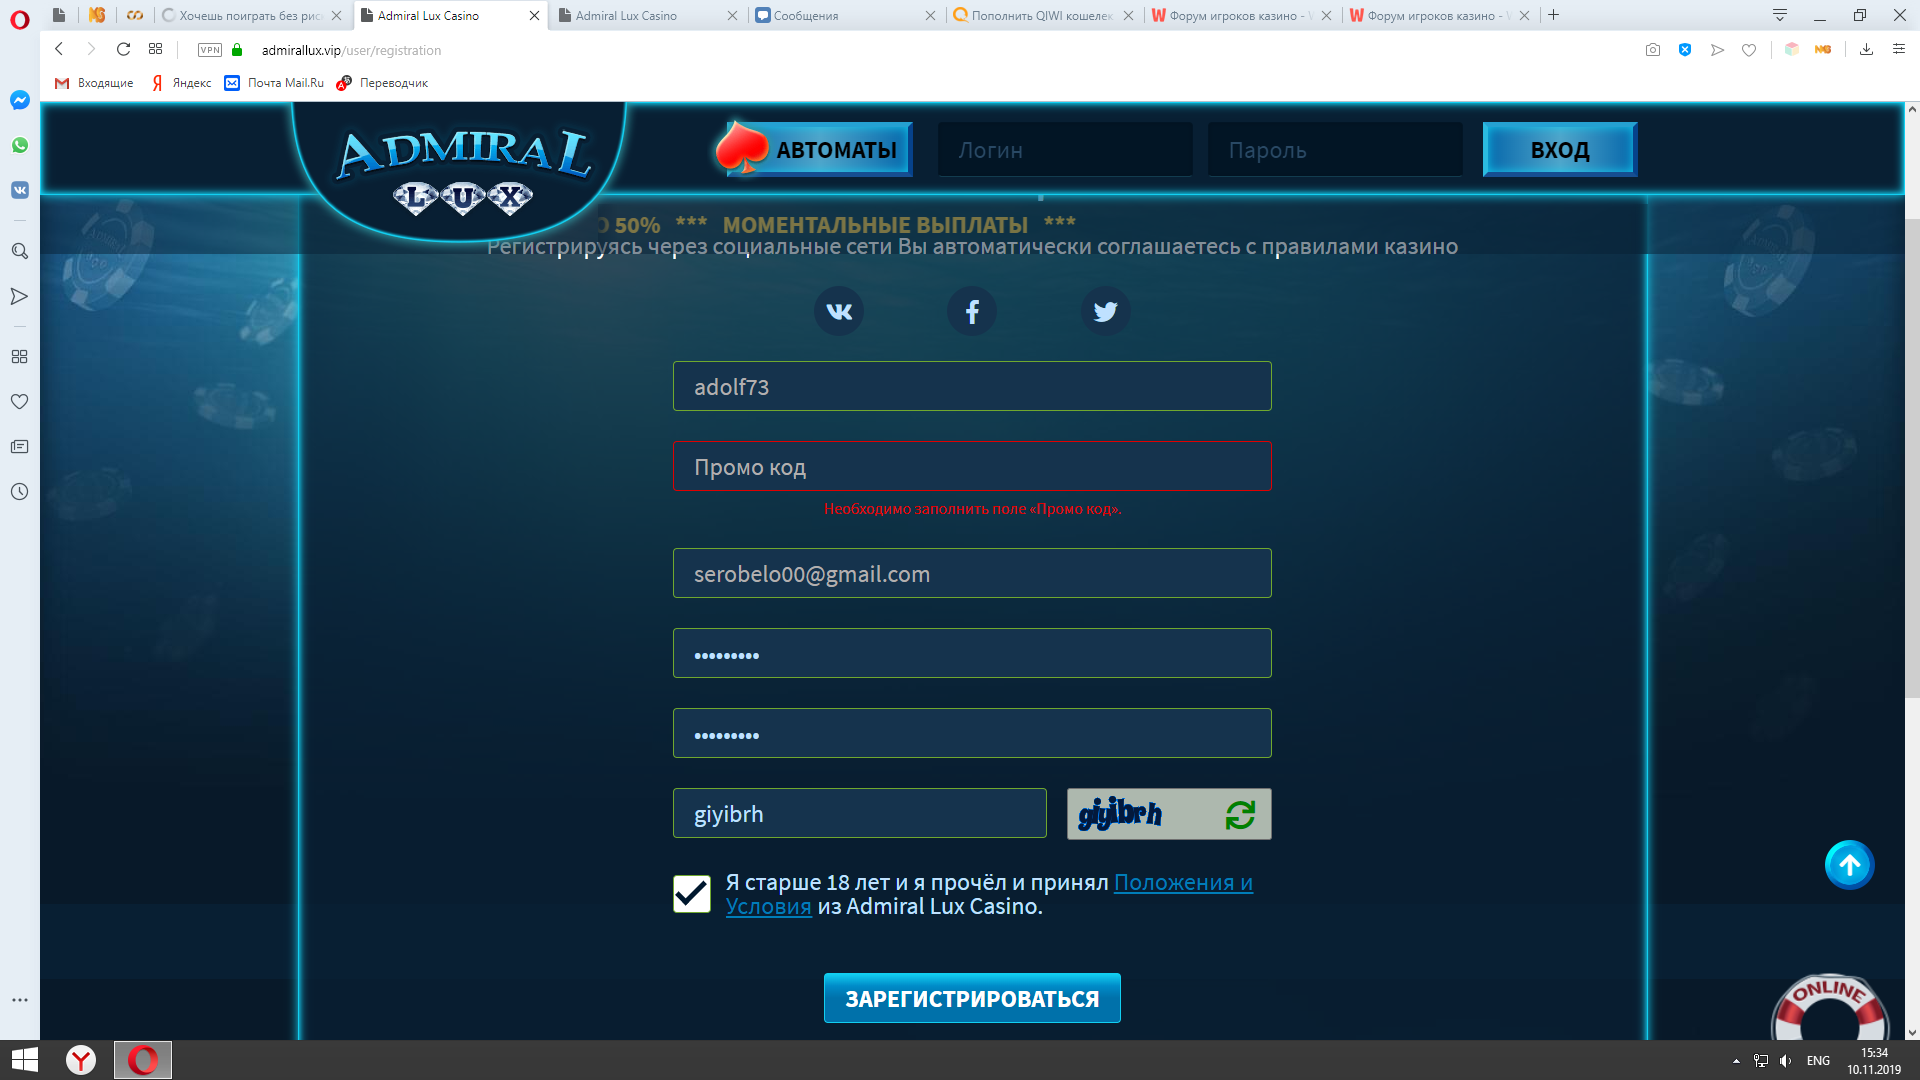Click the Opera taskbar icon
The image size is (1920, 1080).
point(143,1060)
